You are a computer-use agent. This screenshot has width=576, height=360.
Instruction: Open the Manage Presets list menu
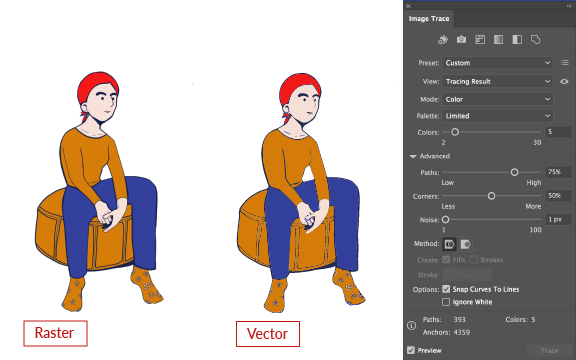point(565,63)
